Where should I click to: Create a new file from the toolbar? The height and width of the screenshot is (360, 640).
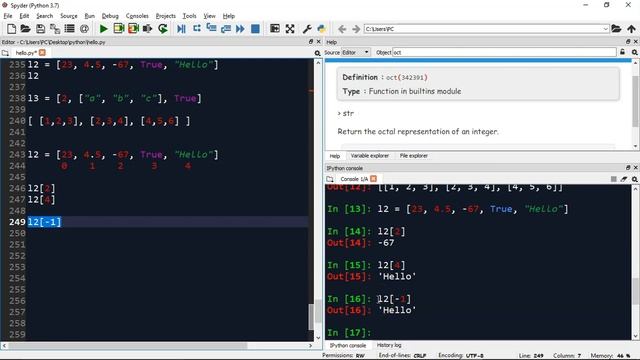point(11,29)
